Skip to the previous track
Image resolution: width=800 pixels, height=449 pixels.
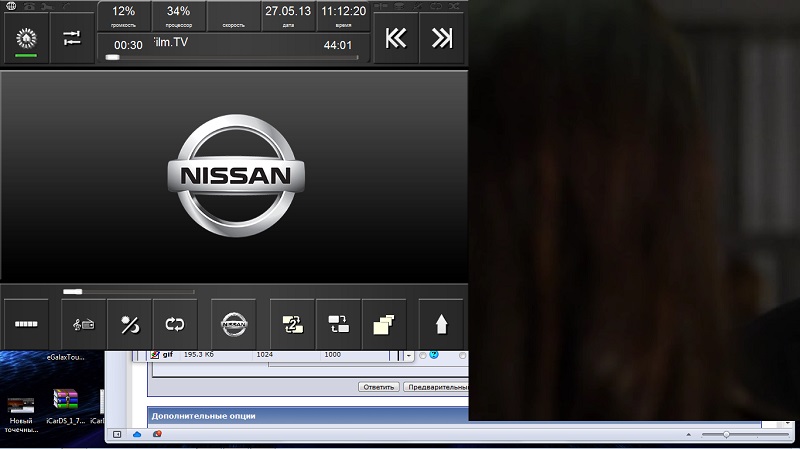click(x=396, y=38)
